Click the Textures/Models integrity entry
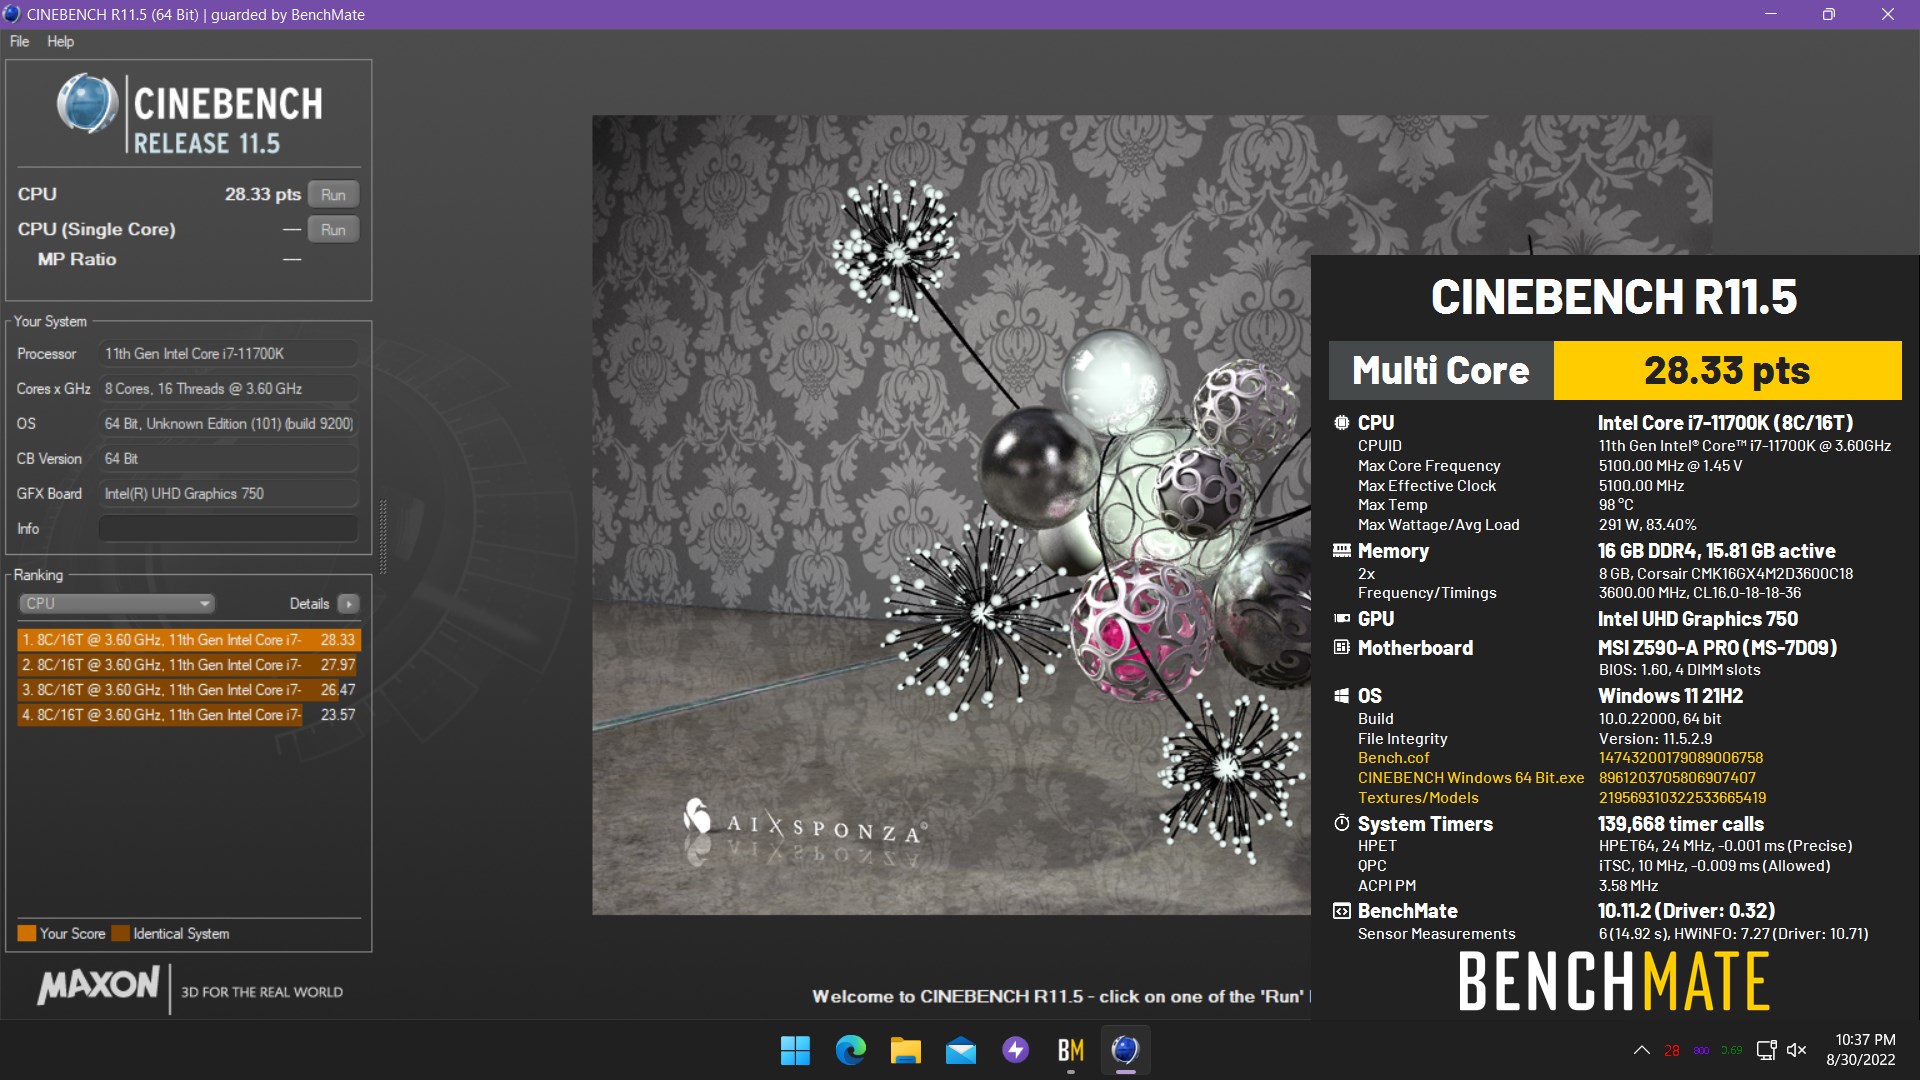This screenshot has height=1080, width=1920. coord(1418,798)
